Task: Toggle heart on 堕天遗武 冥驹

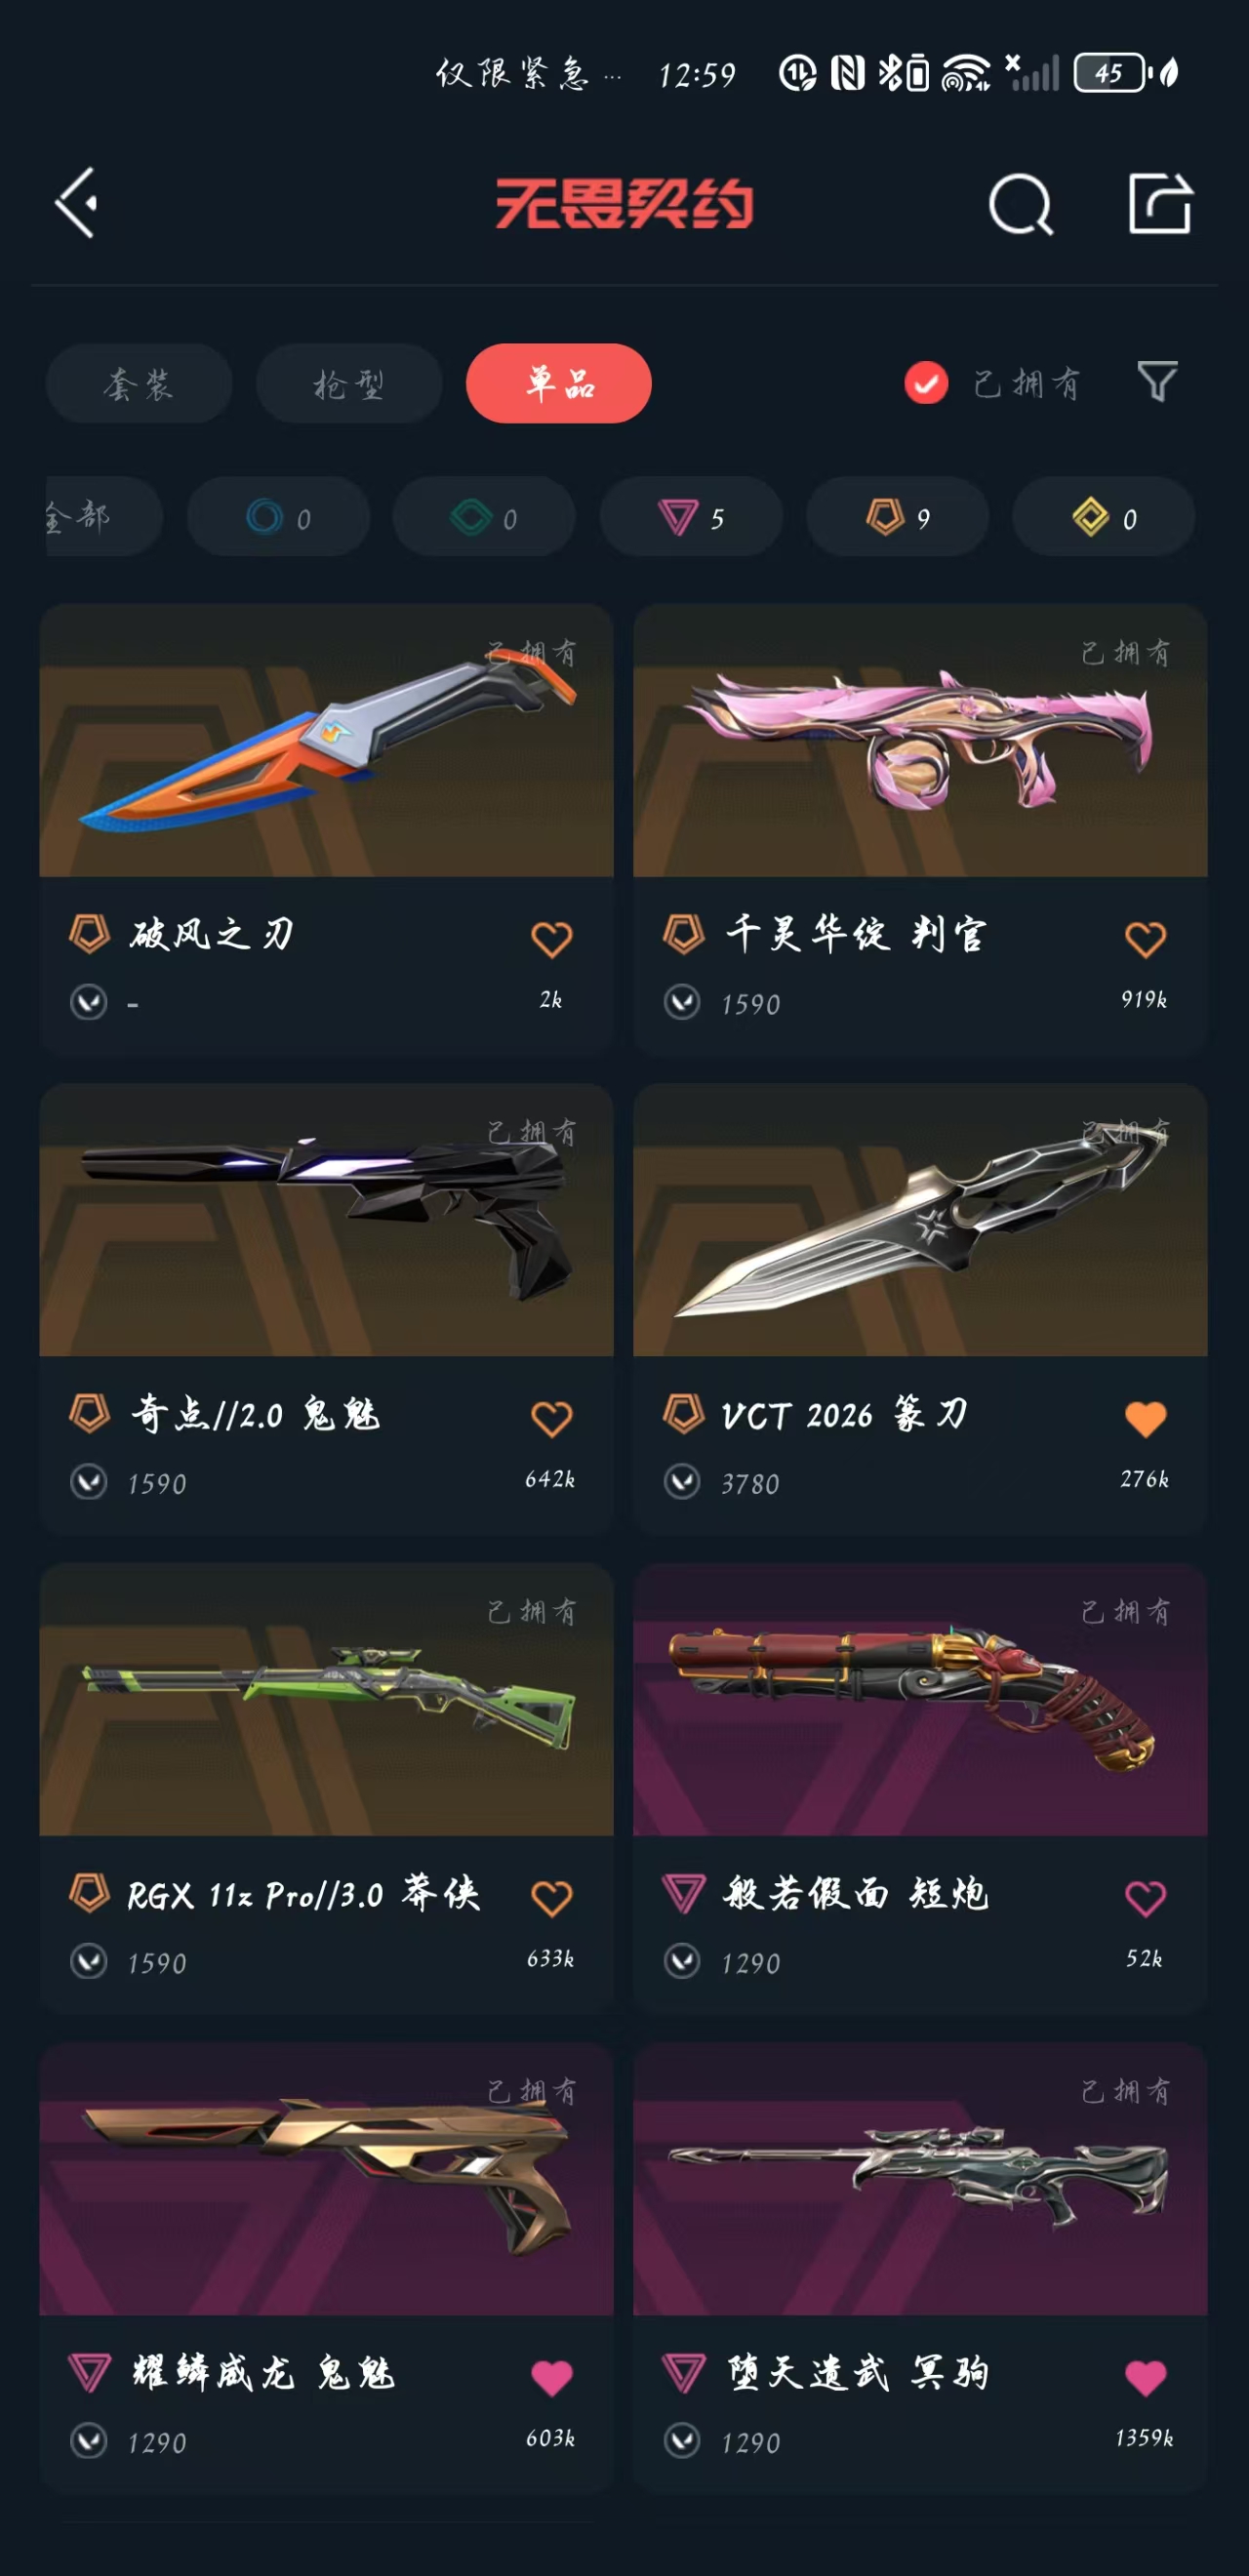Action: click(x=1145, y=2377)
